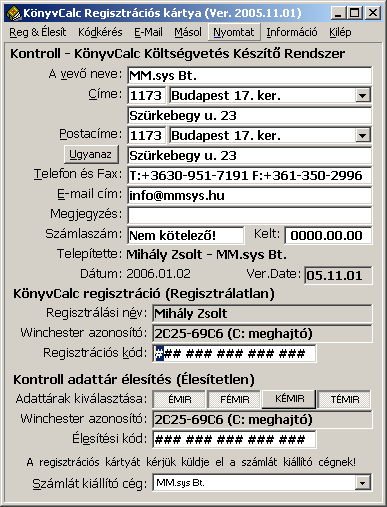Click the buyer name field MM.sys Bt.
Viewport: 387px width, 507px height.
tap(249, 75)
